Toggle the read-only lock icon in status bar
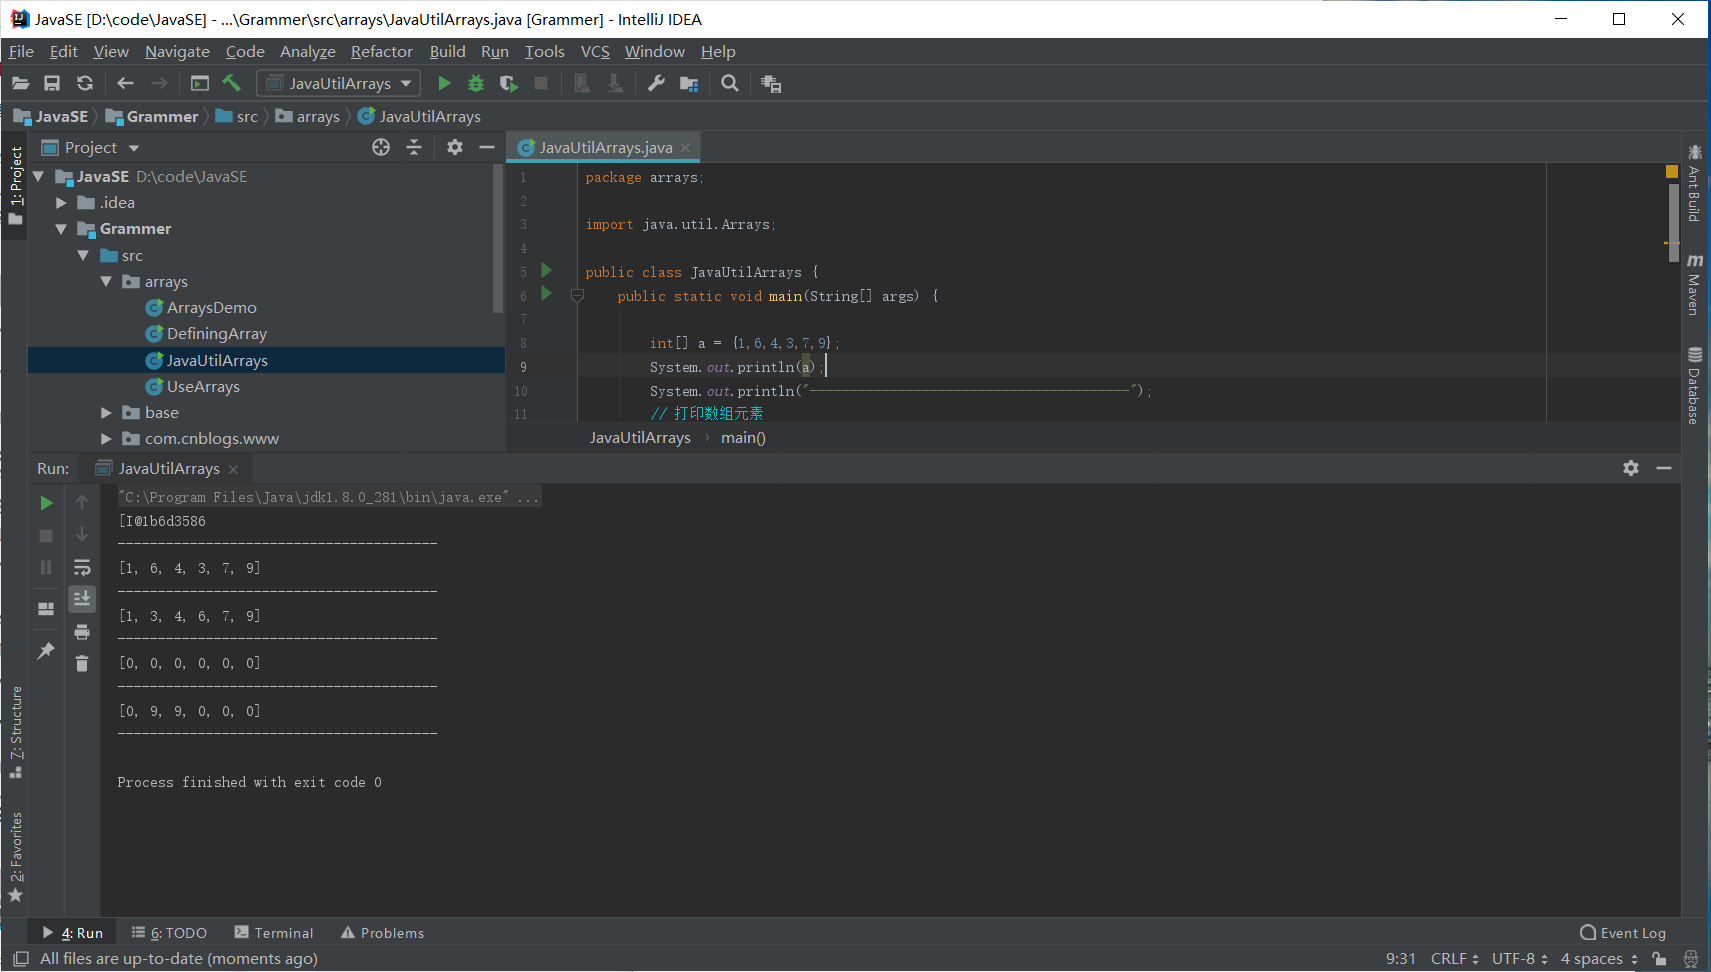Image resolution: width=1711 pixels, height=972 pixels. (x=1660, y=959)
